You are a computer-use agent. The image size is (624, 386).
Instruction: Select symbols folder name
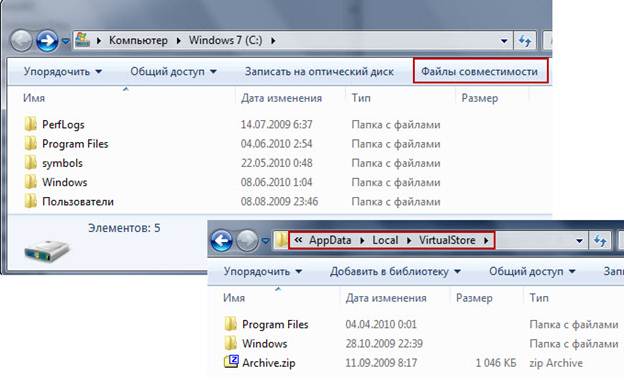point(62,163)
